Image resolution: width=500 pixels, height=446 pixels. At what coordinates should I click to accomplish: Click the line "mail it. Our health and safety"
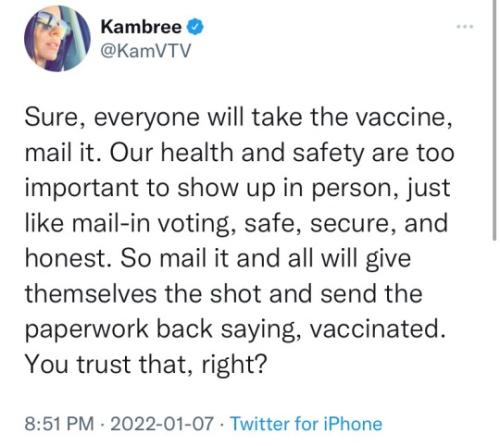point(240,153)
